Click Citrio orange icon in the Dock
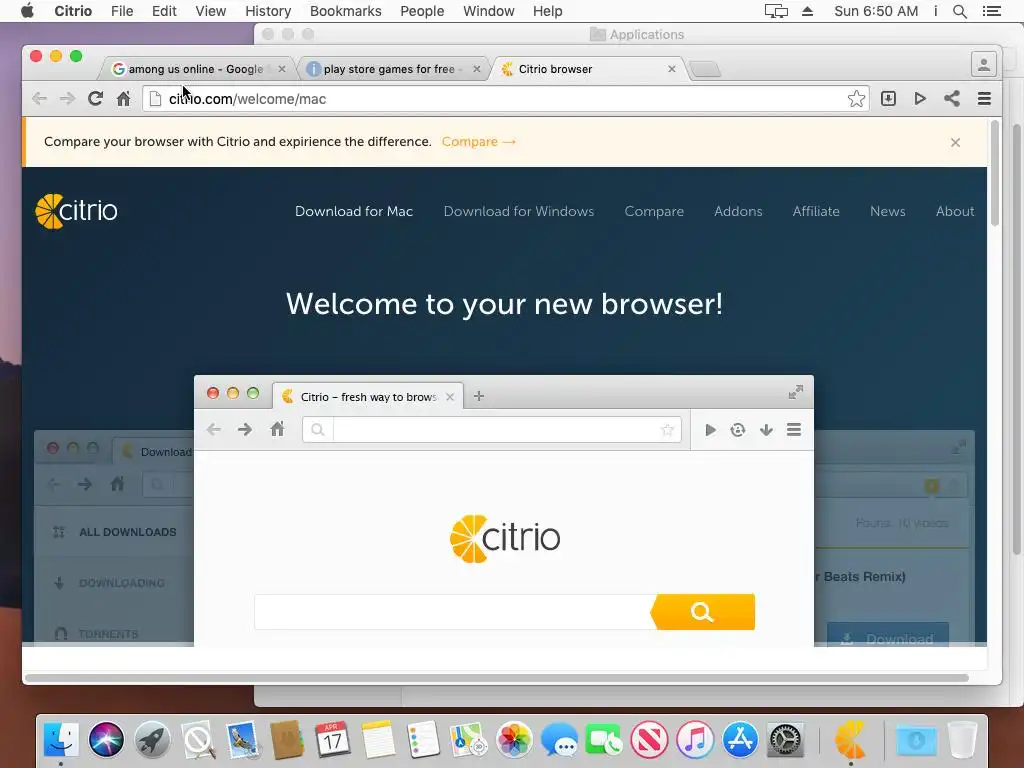 click(850, 740)
